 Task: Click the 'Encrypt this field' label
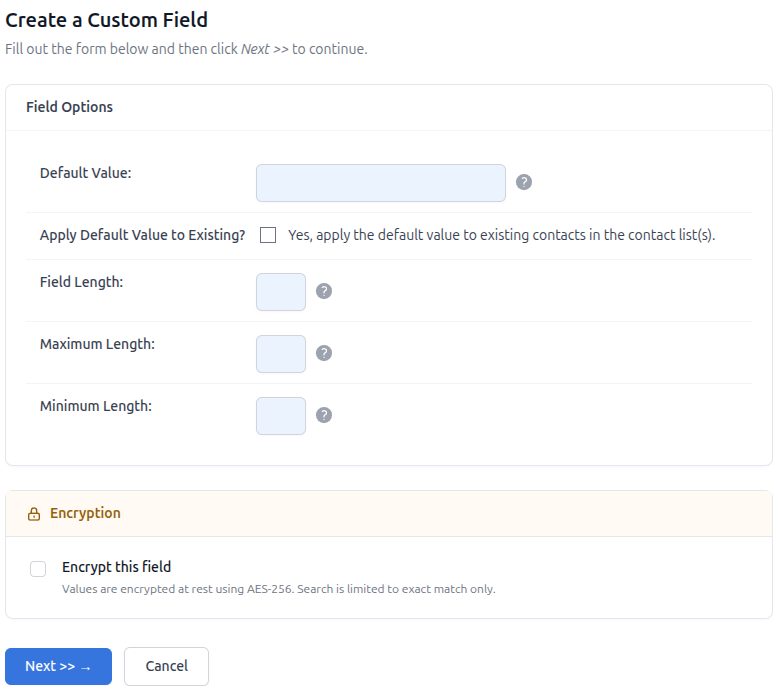pyautogui.click(x=116, y=567)
